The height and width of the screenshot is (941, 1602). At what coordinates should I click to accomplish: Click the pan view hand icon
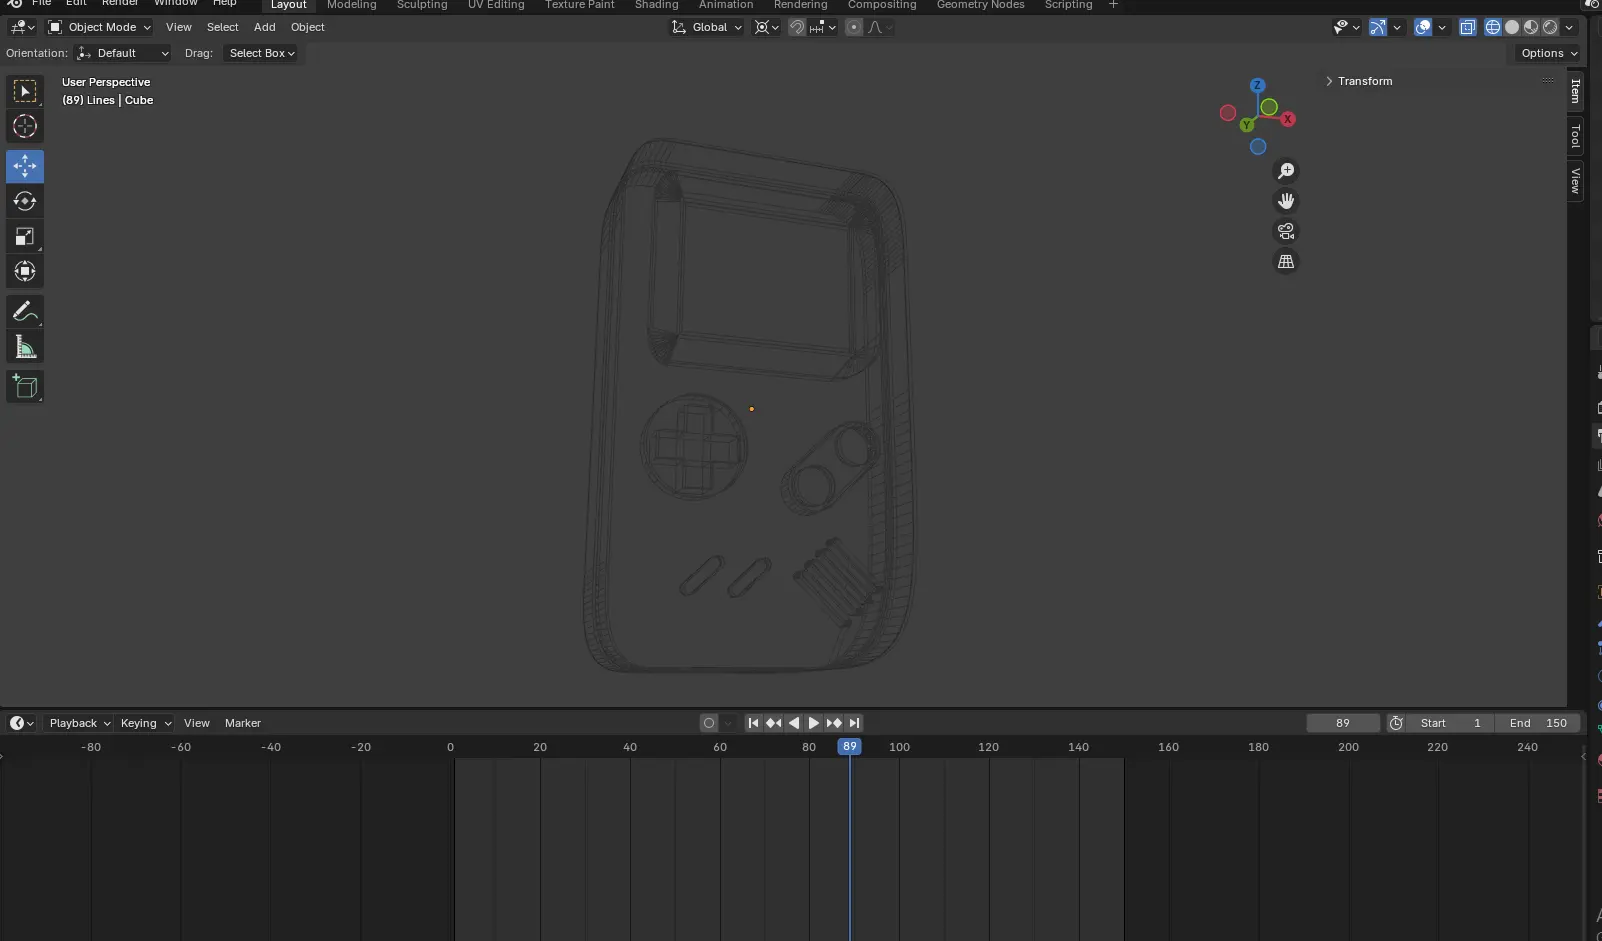point(1286,201)
